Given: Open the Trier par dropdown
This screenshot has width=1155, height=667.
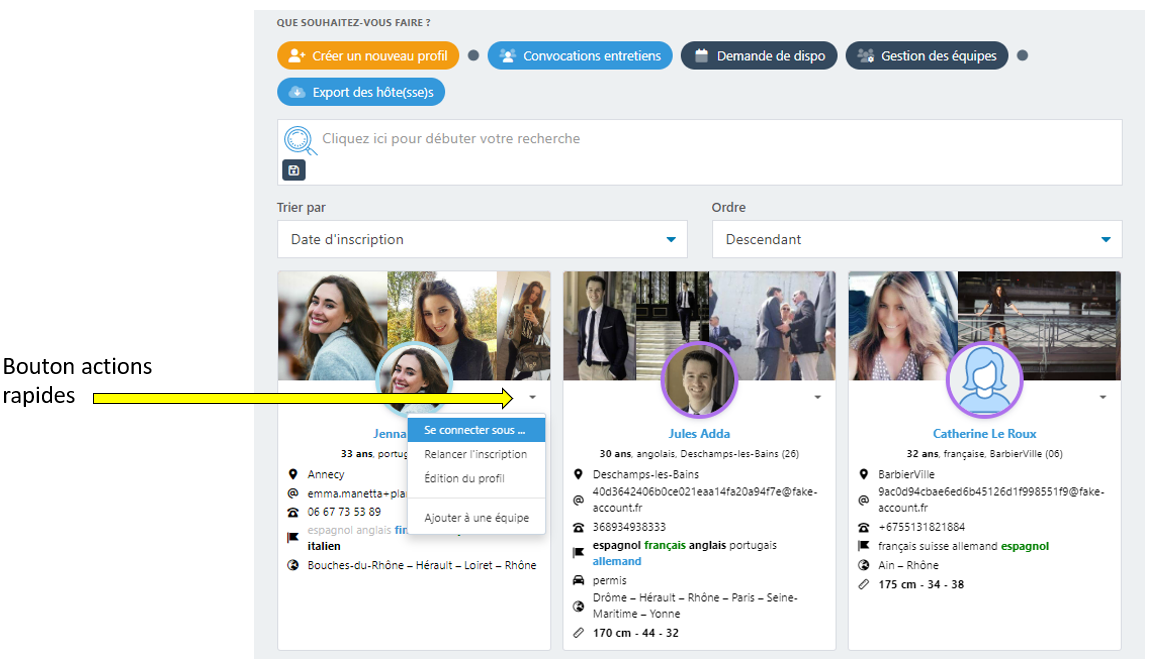Looking at the screenshot, I should pos(482,240).
